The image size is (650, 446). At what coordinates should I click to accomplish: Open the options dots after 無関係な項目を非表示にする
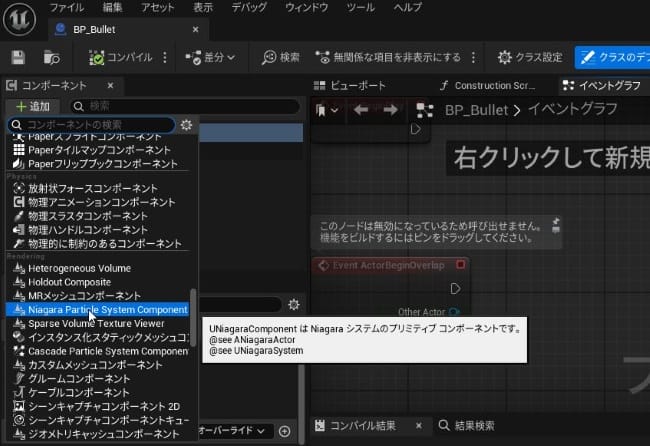[473, 58]
